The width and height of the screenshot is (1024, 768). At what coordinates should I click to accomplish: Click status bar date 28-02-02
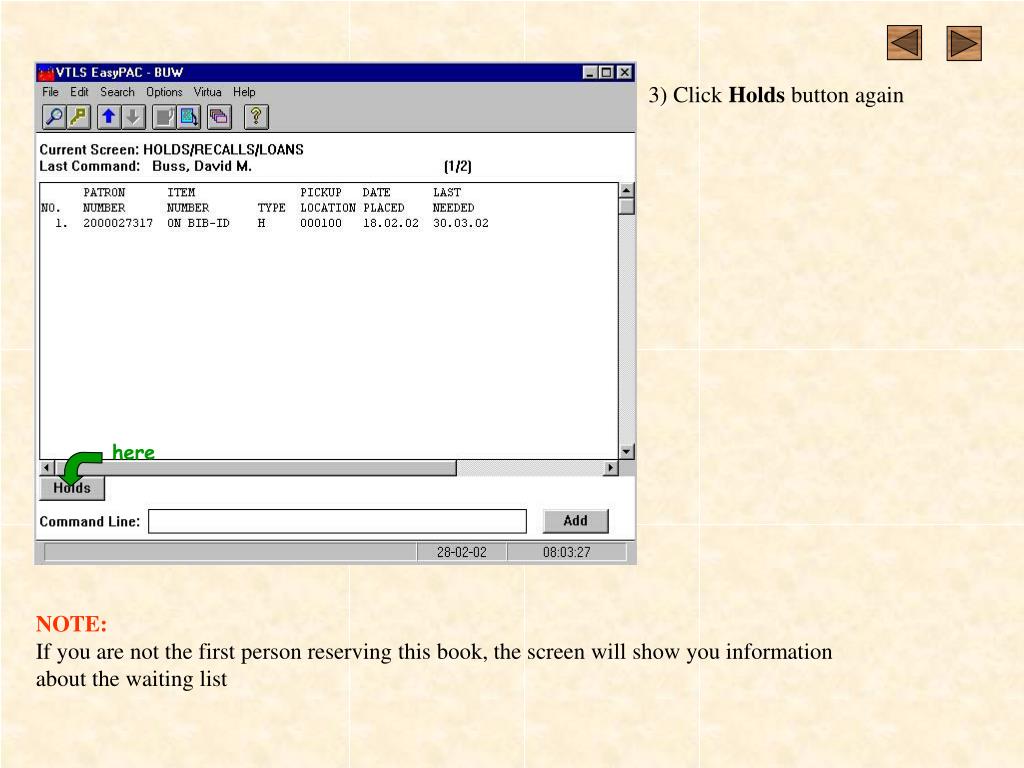(x=462, y=552)
